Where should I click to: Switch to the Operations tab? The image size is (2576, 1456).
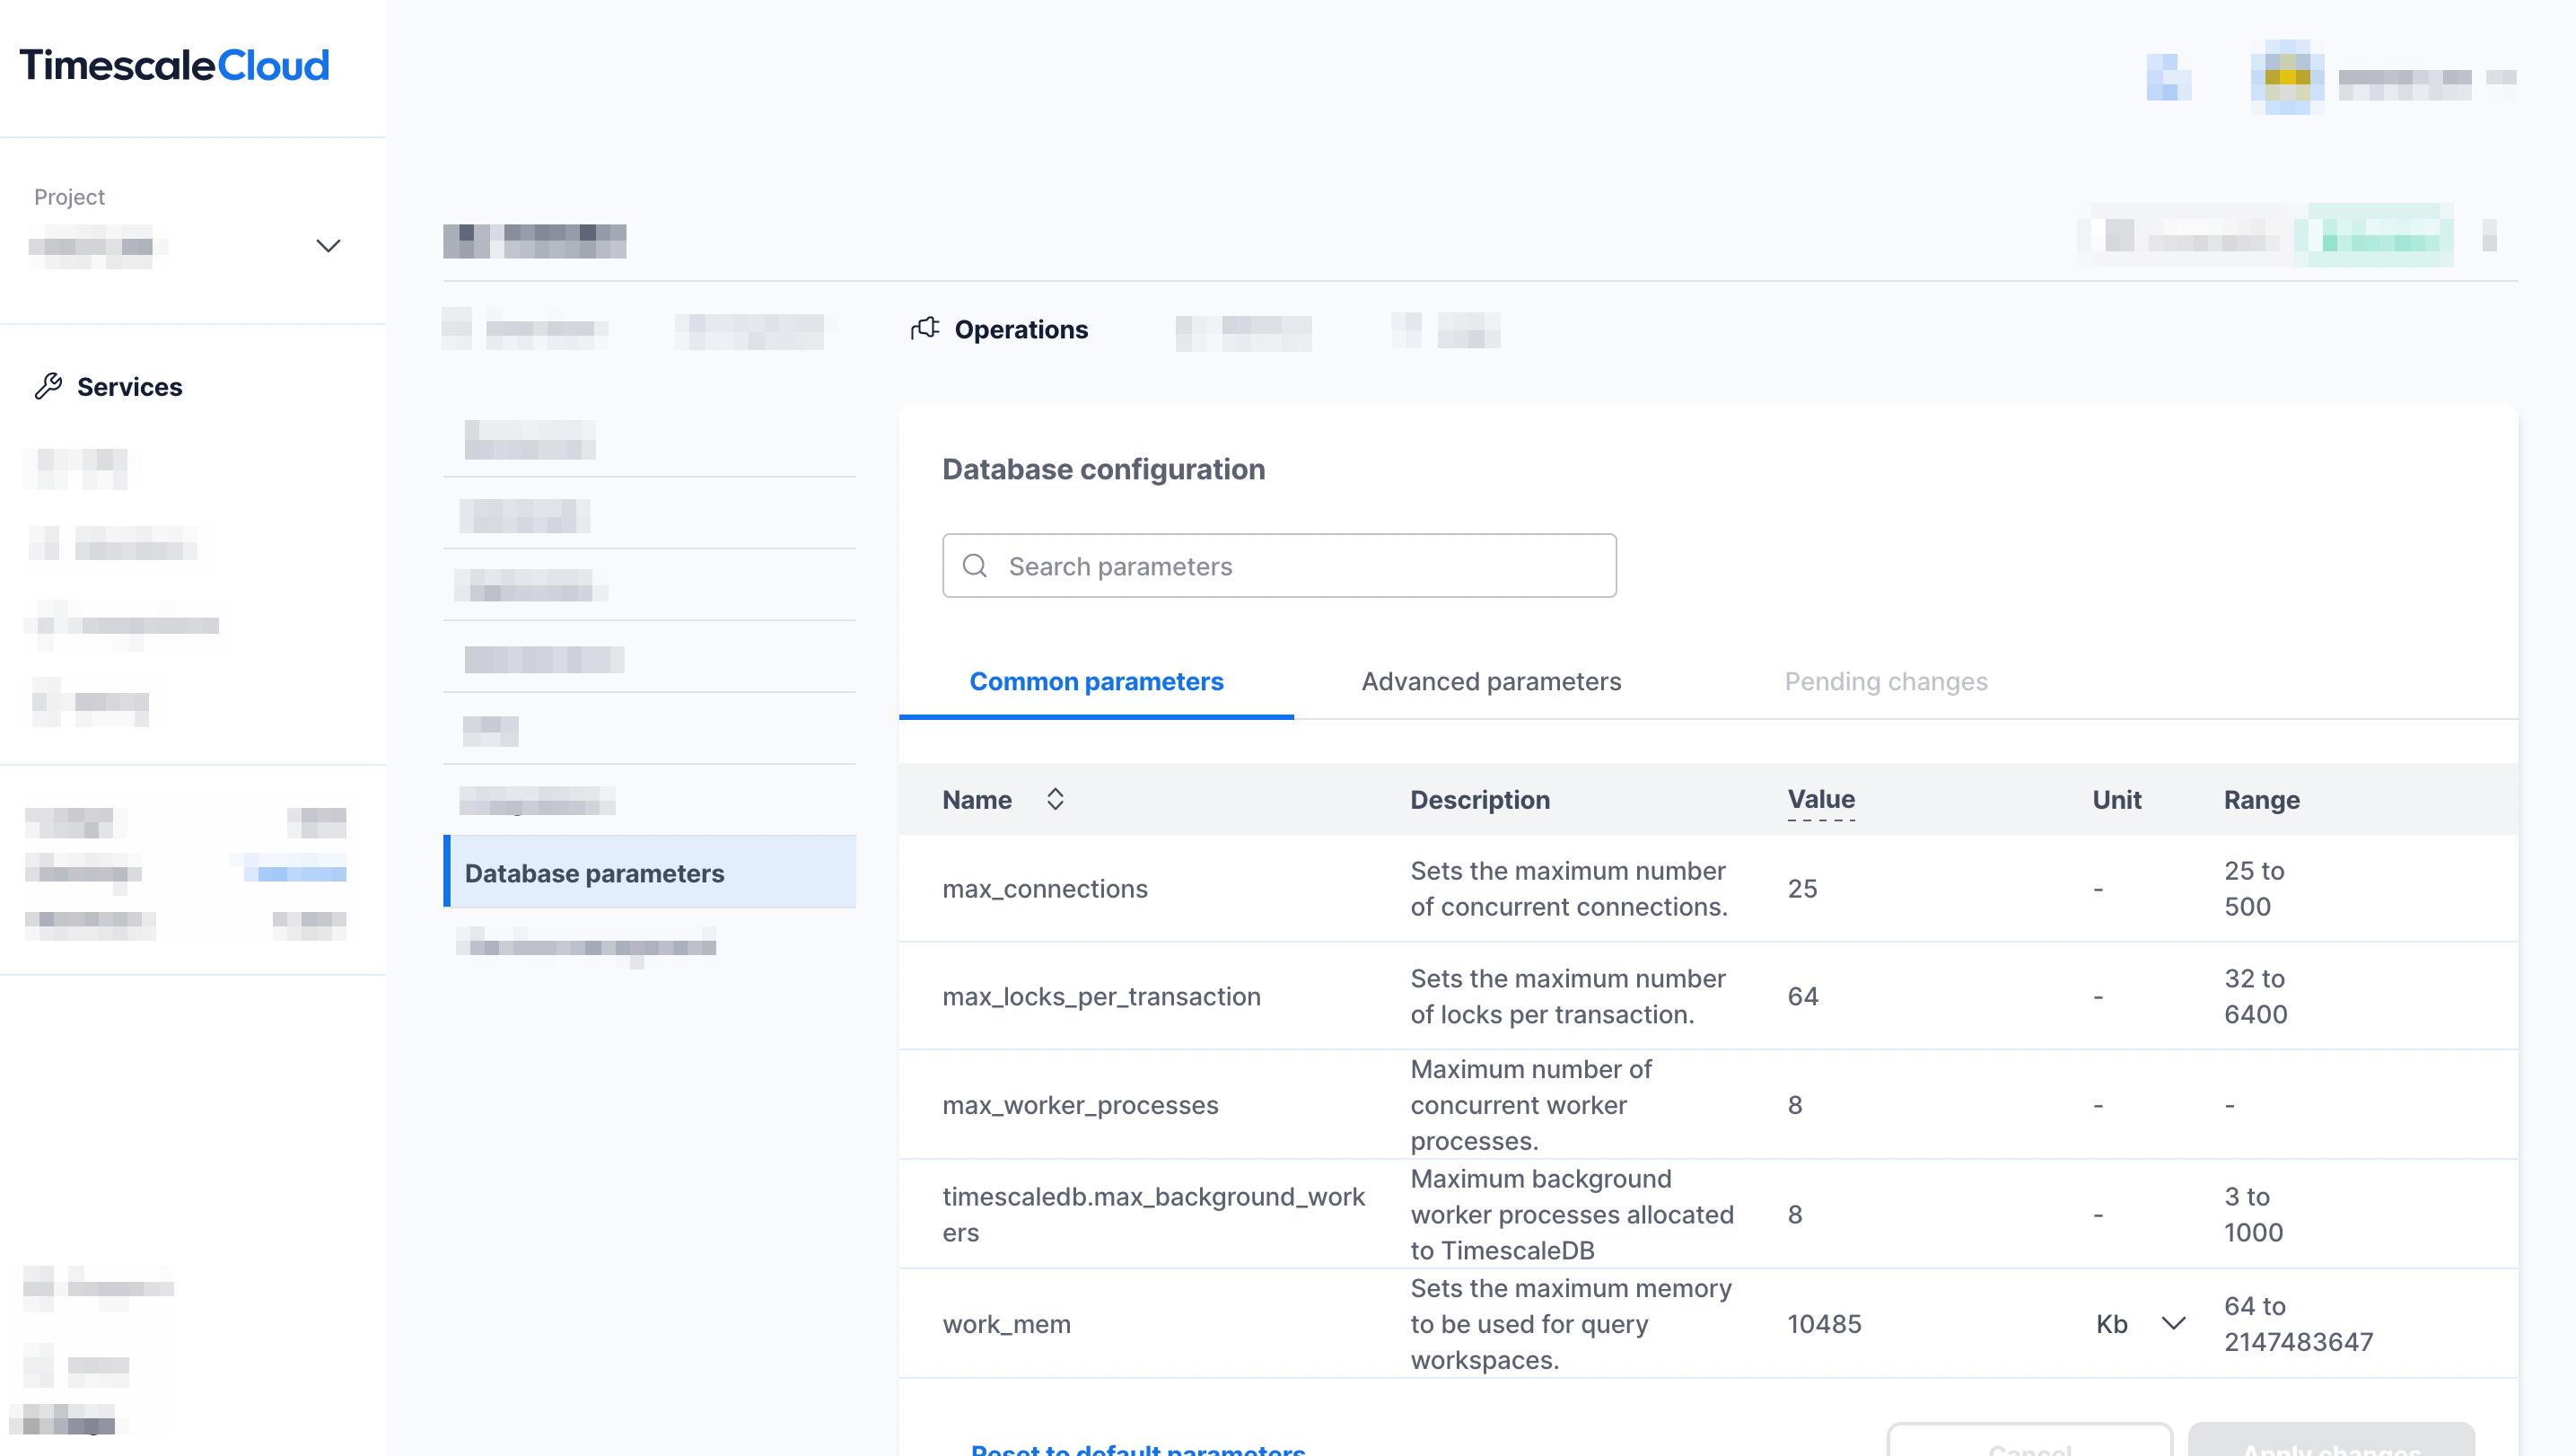1021,329
